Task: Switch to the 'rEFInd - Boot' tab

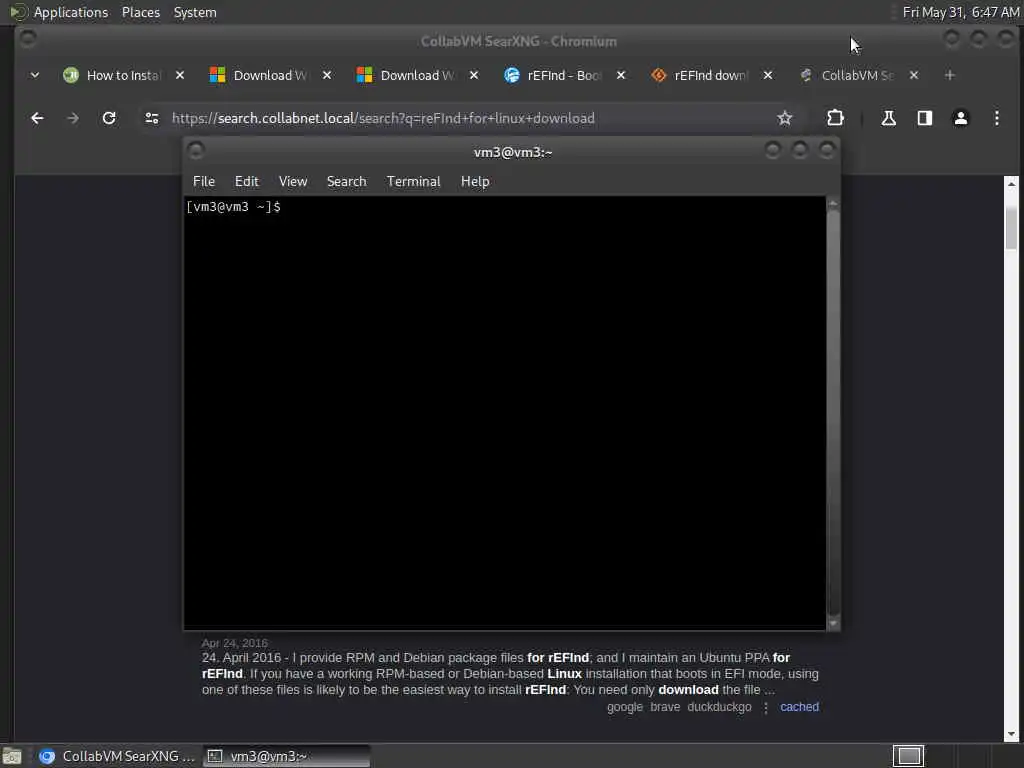Action: pos(564,75)
